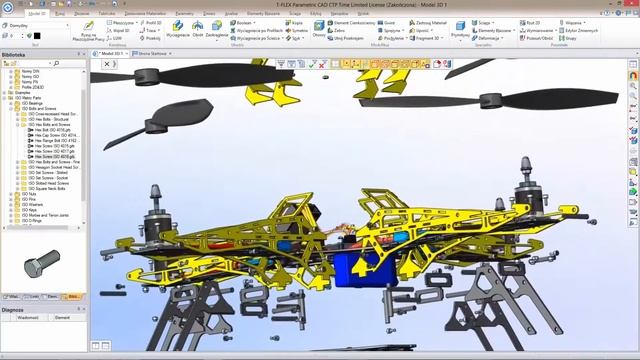Viewport: 640px width, 360px height.
Task: Click the Grupy tool
Action: coord(568,38)
